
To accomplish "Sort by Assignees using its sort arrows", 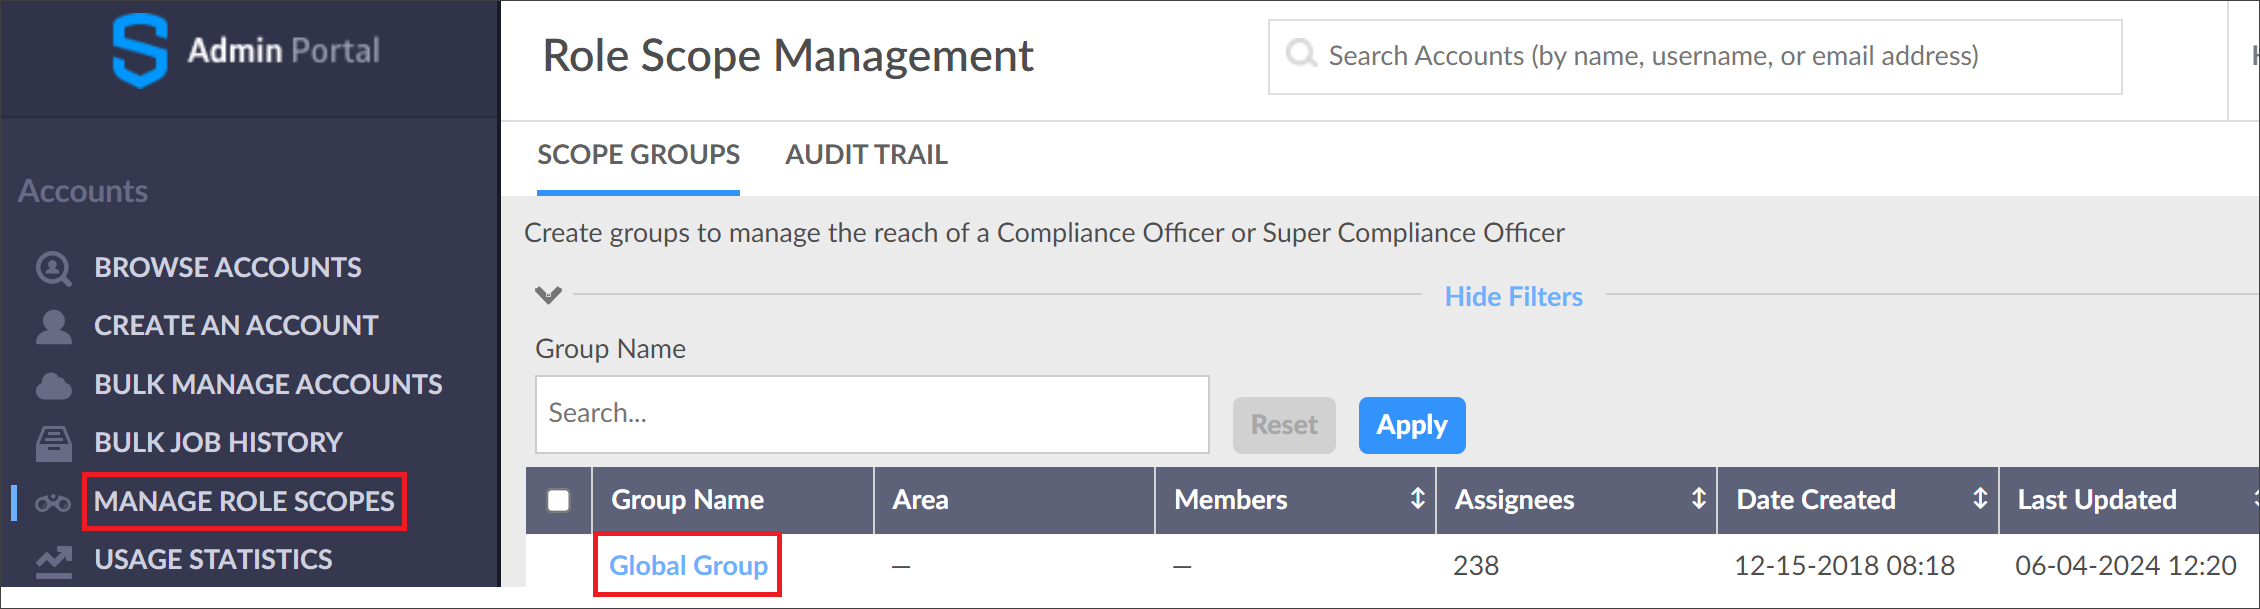I will [1698, 499].
